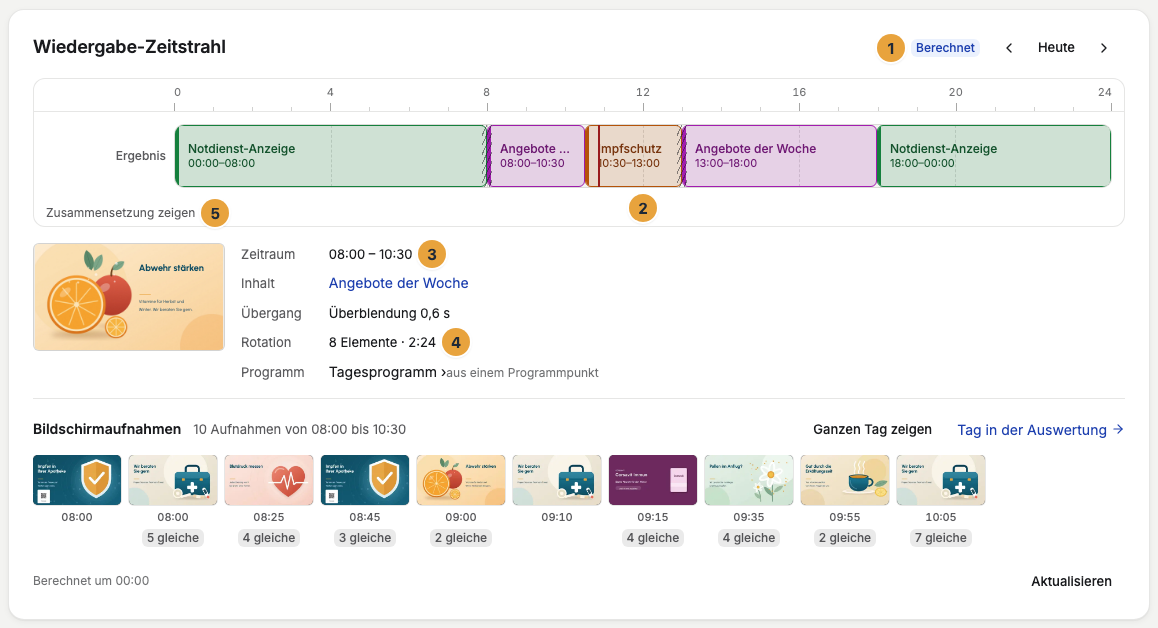Image resolution: width=1158 pixels, height=628 pixels.
Task: Click the hour 16 tick on ruler
Action: pos(799,92)
